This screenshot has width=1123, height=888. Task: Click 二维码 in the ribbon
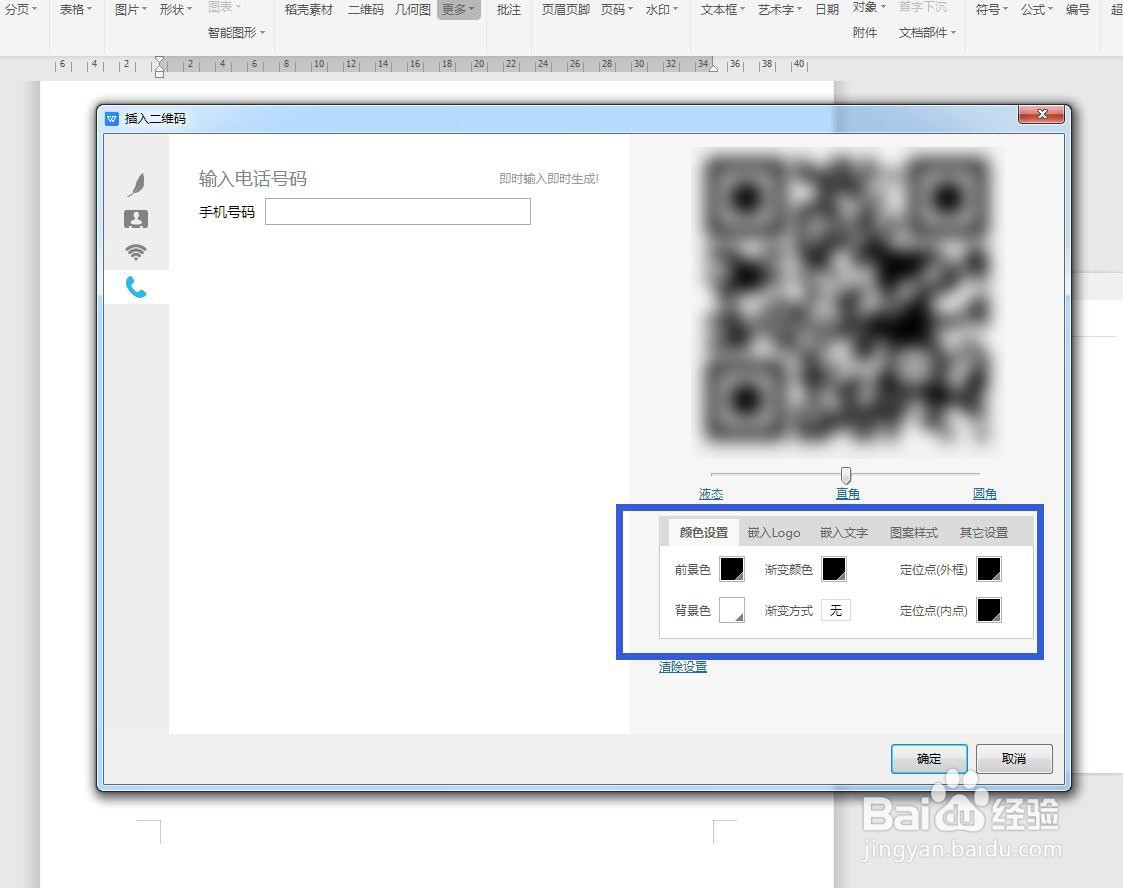pyautogui.click(x=366, y=10)
